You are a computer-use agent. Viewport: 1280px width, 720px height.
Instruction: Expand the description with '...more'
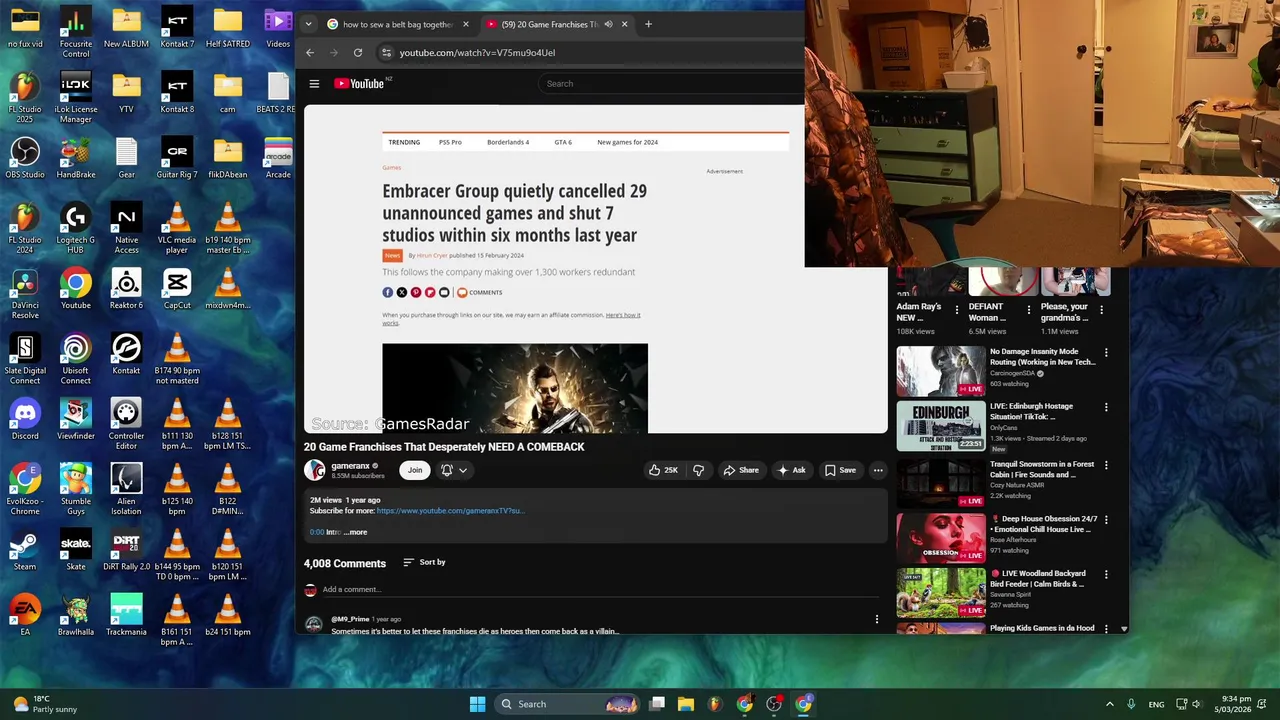(356, 532)
